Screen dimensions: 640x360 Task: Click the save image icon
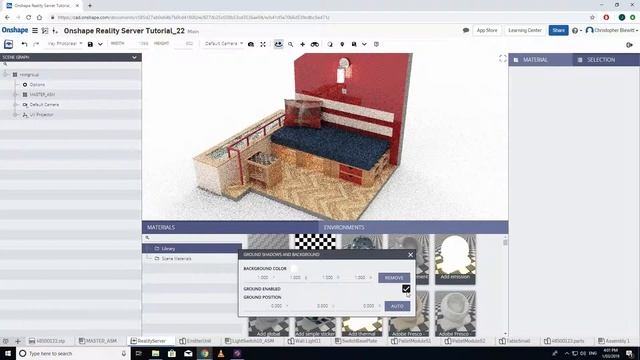(90, 44)
